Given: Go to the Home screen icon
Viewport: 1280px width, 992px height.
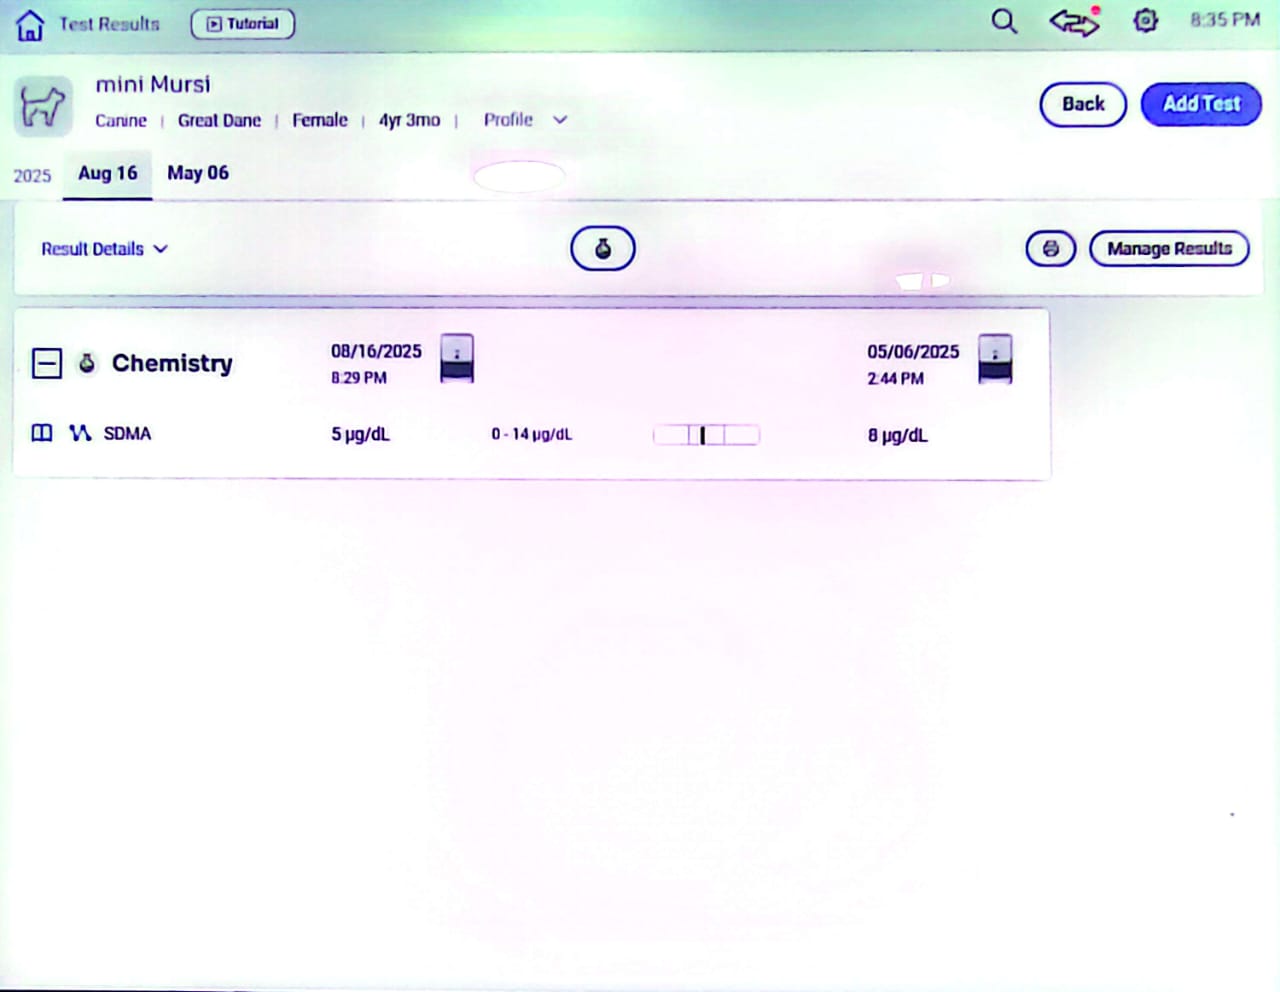Looking at the screenshot, I should tap(30, 25).
